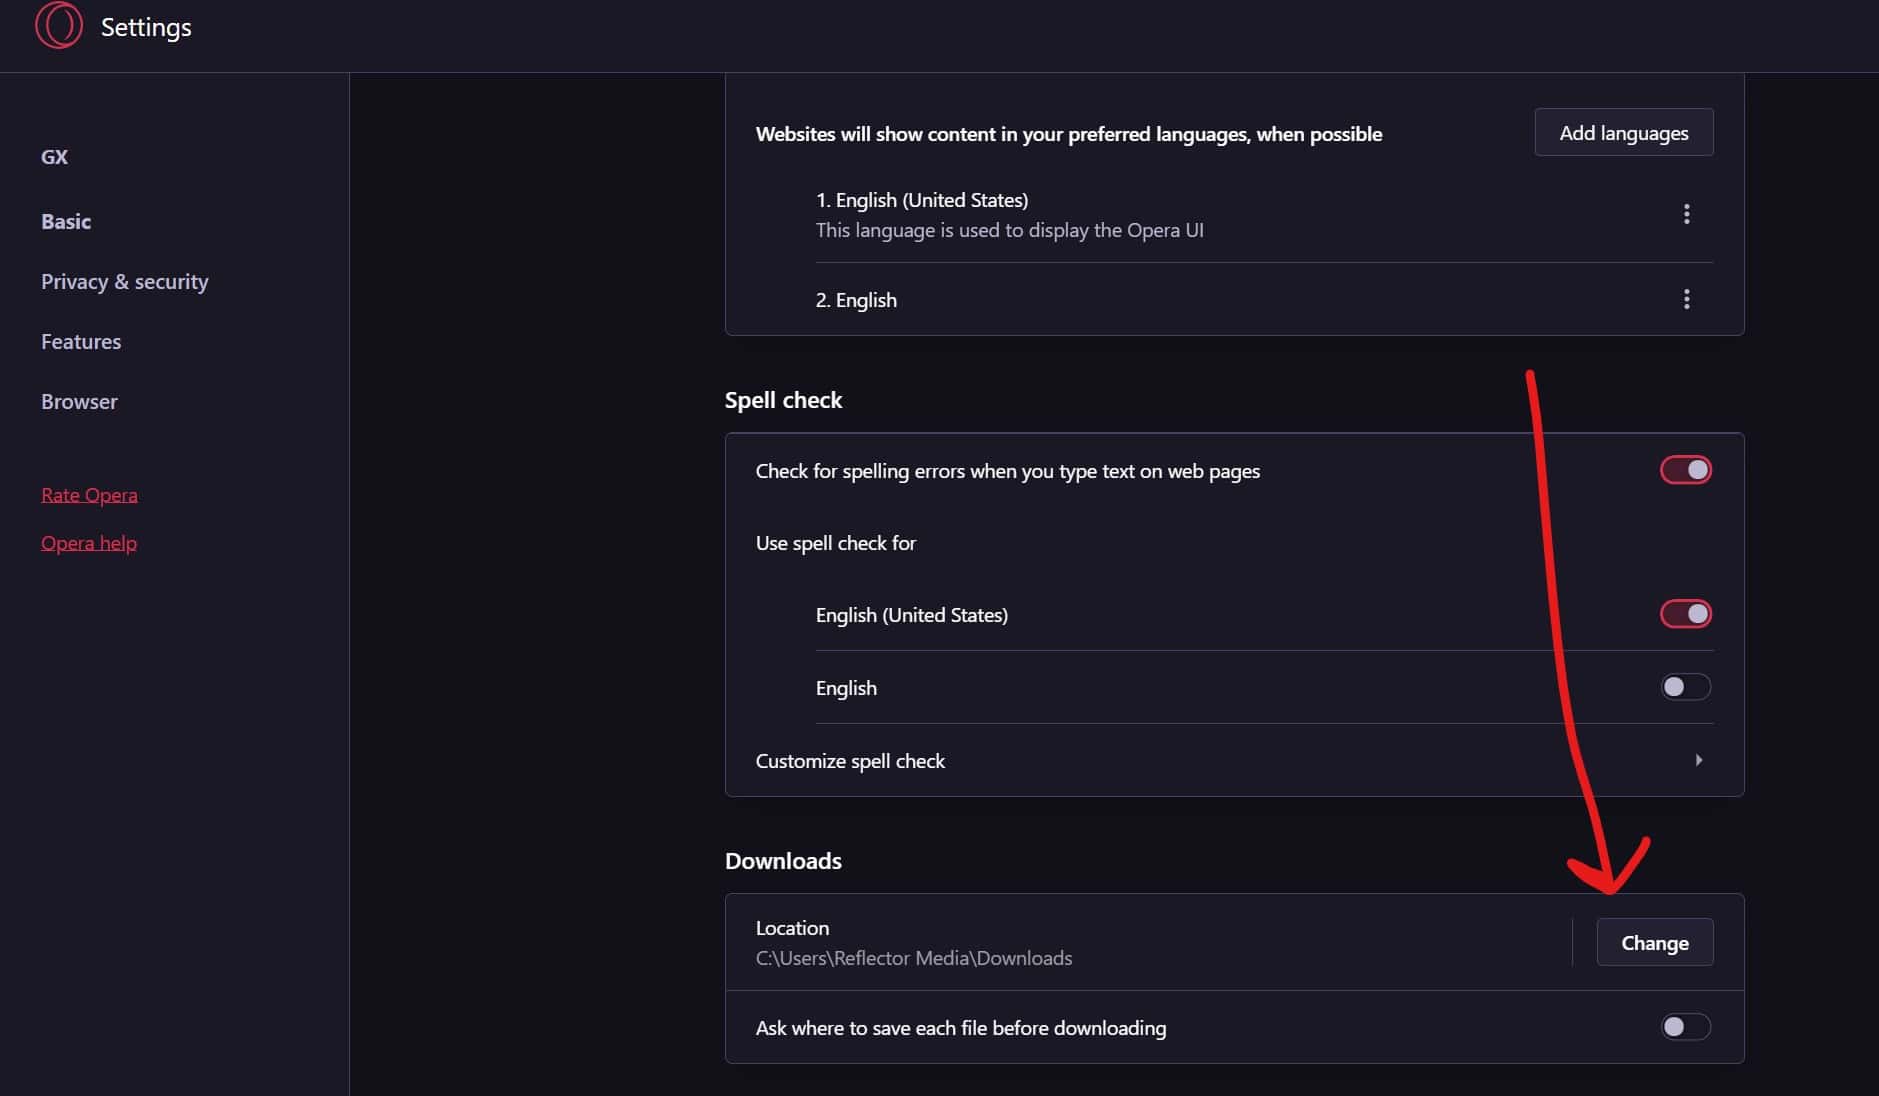Click Add languages button

point(1624,133)
